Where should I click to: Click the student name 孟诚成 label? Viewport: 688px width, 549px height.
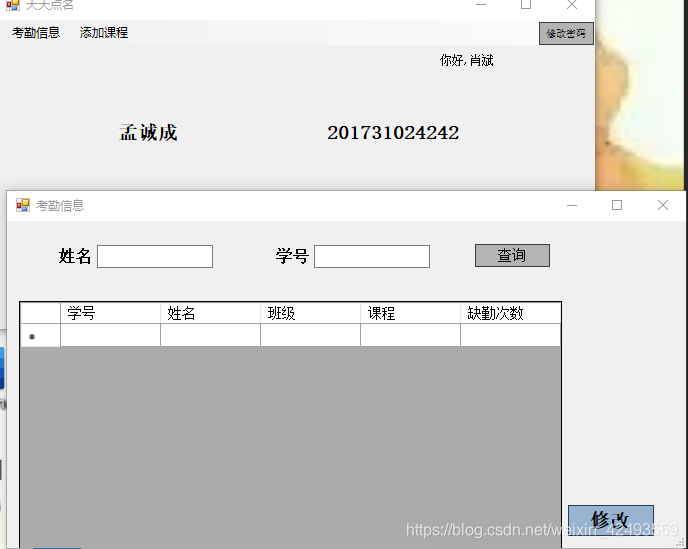(148, 133)
